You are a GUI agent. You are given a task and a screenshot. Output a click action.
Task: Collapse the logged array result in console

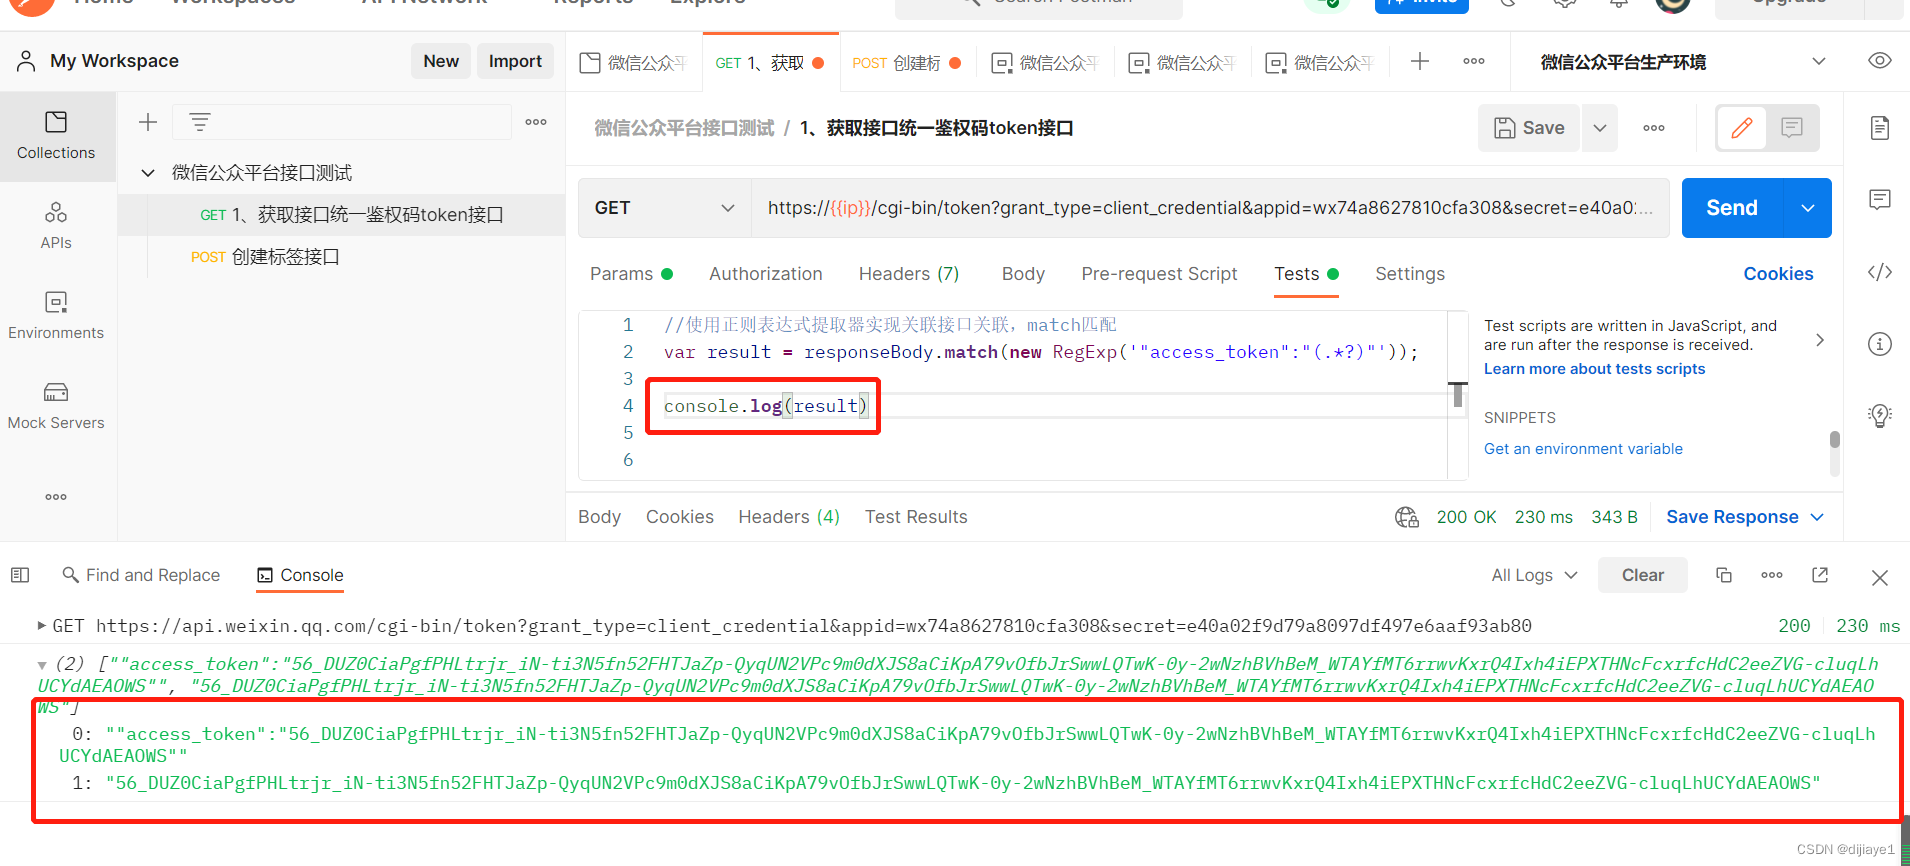pos(42,664)
